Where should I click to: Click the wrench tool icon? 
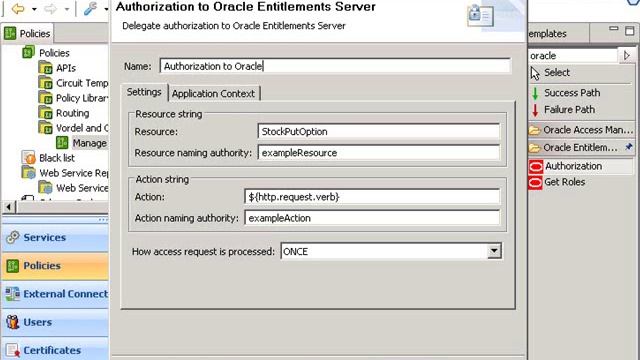coord(90,9)
